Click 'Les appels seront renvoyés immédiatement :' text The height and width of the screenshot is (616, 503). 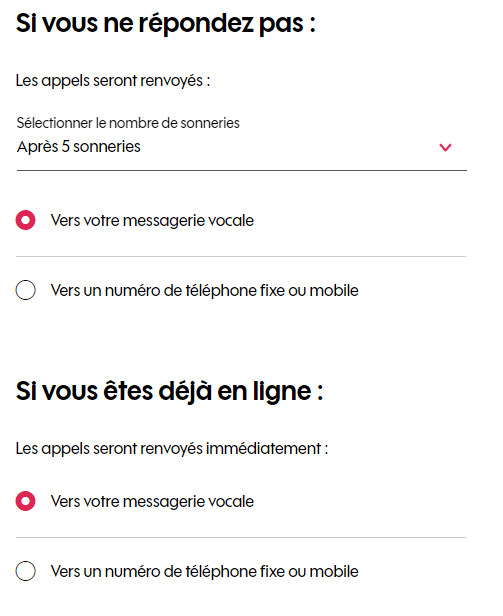172,449
